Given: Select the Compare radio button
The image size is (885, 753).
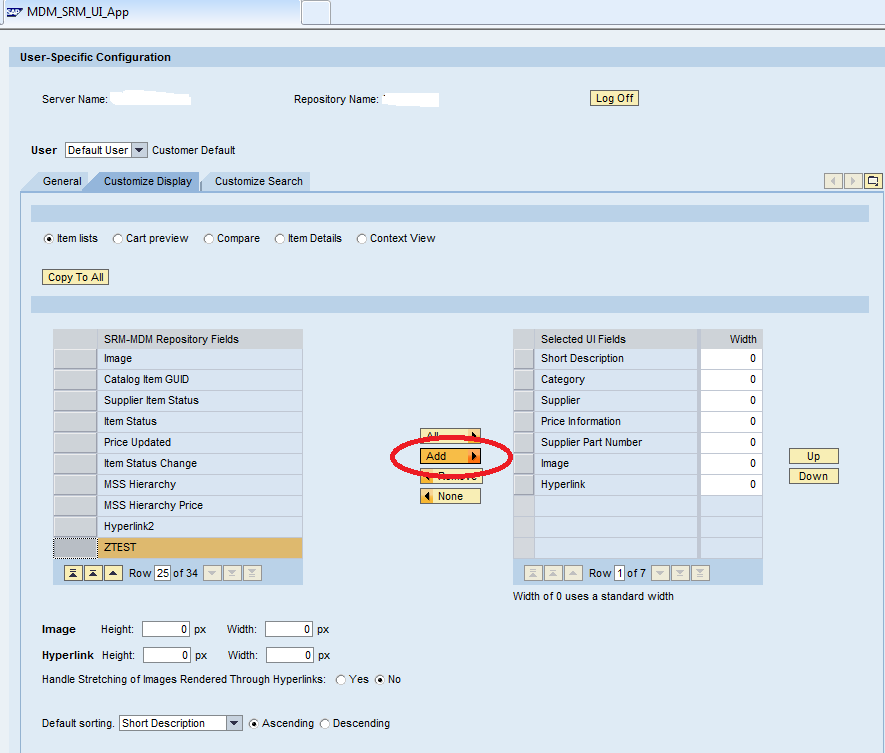Looking at the screenshot, I should click(209, 239).
